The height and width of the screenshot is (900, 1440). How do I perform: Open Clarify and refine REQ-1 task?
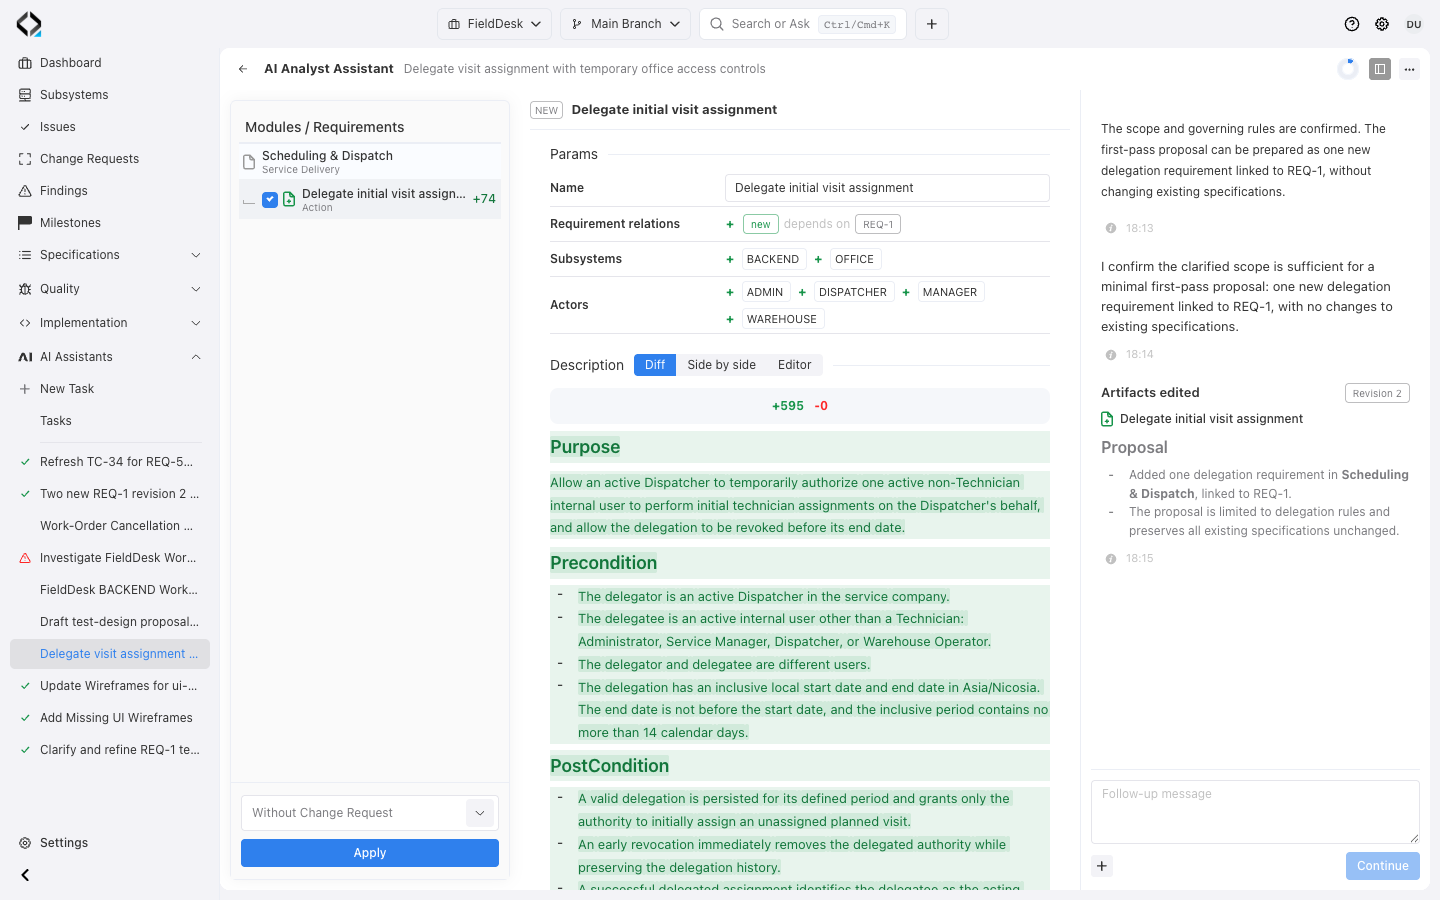click(x=110, y=750)
